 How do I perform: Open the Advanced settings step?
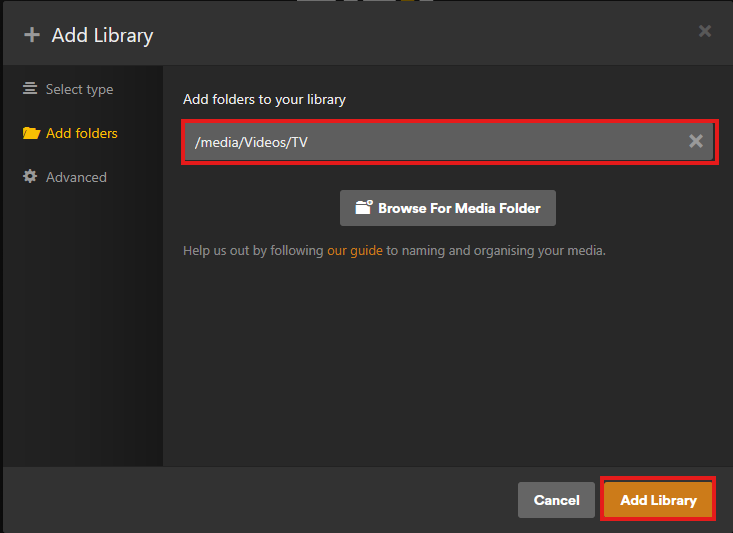[x=65, y=177]
